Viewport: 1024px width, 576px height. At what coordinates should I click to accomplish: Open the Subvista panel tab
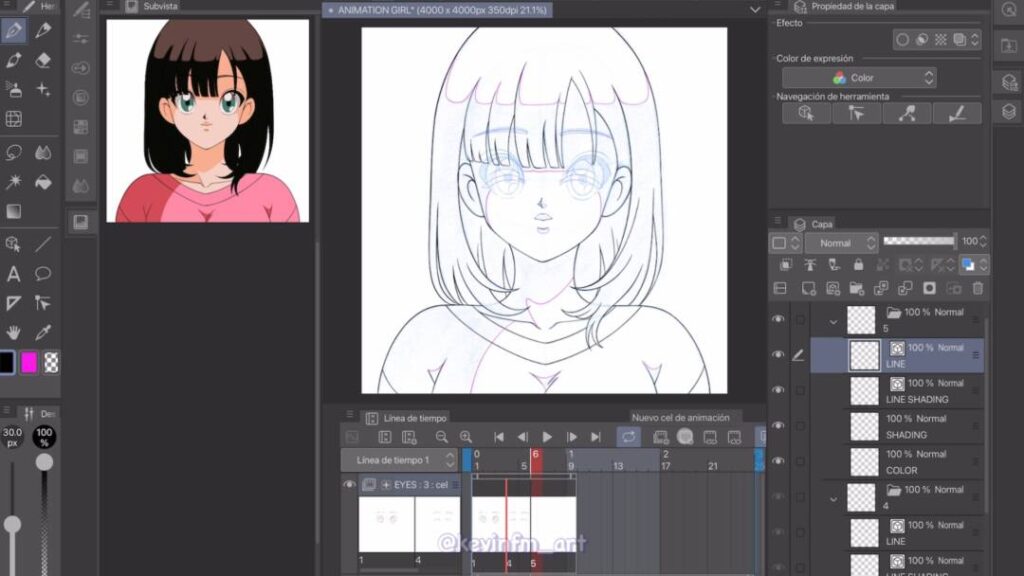tap(152, 7)
